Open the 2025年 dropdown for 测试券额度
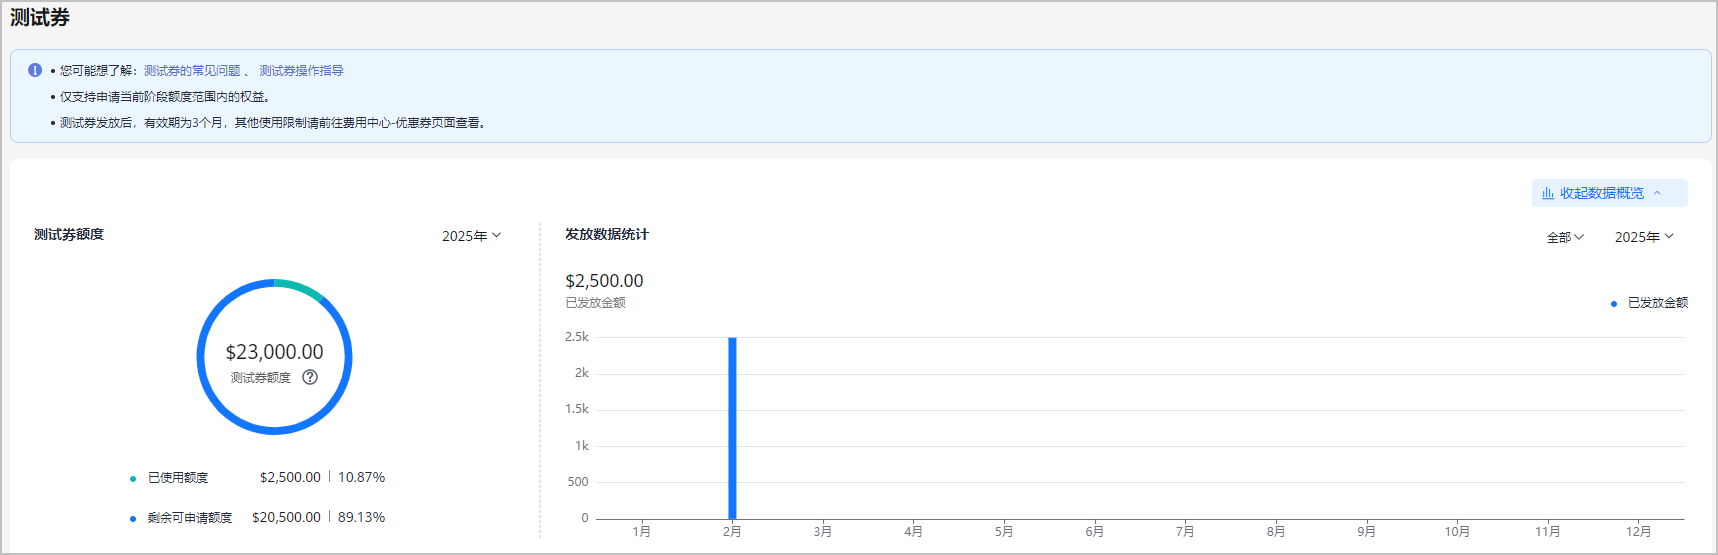Screen dimensions: 1718x555 pos(471,236)
